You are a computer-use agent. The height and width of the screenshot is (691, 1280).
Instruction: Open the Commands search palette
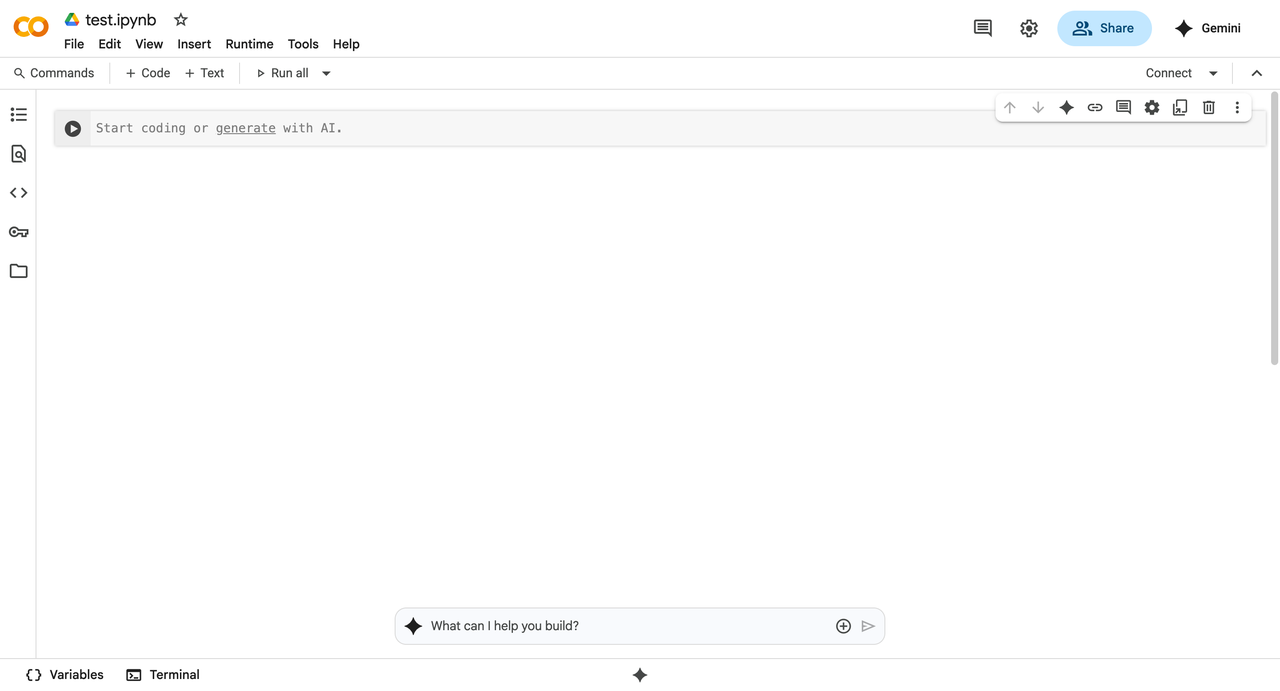click(x=54, y=73)
